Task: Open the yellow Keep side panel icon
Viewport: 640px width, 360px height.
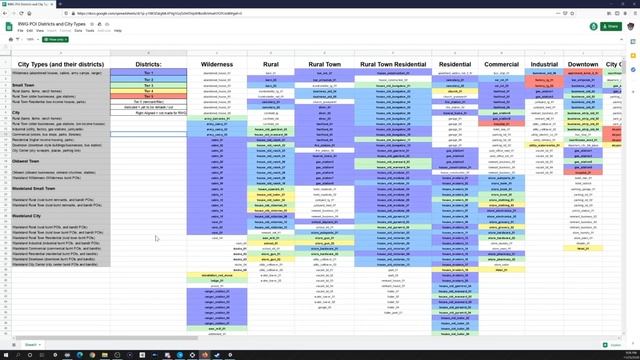Action: [633, 56]
